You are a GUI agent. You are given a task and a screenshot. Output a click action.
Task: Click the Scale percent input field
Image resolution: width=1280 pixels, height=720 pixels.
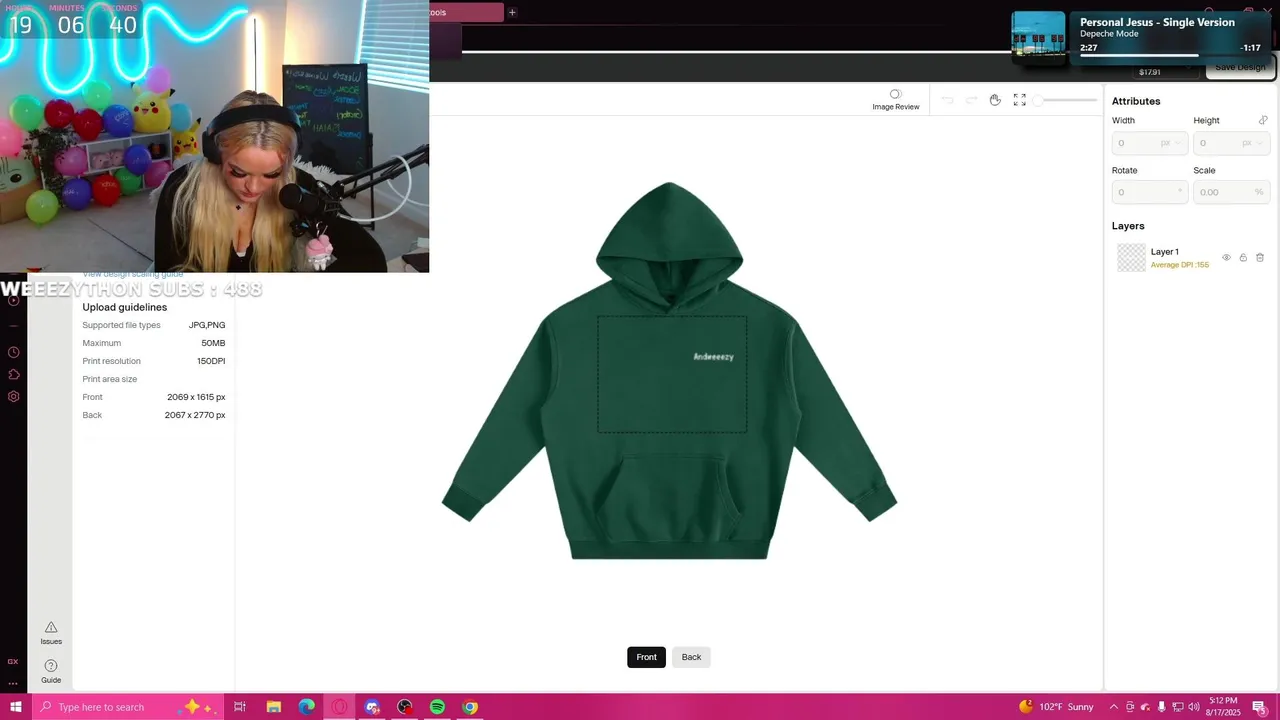(x=1231, y=192)
